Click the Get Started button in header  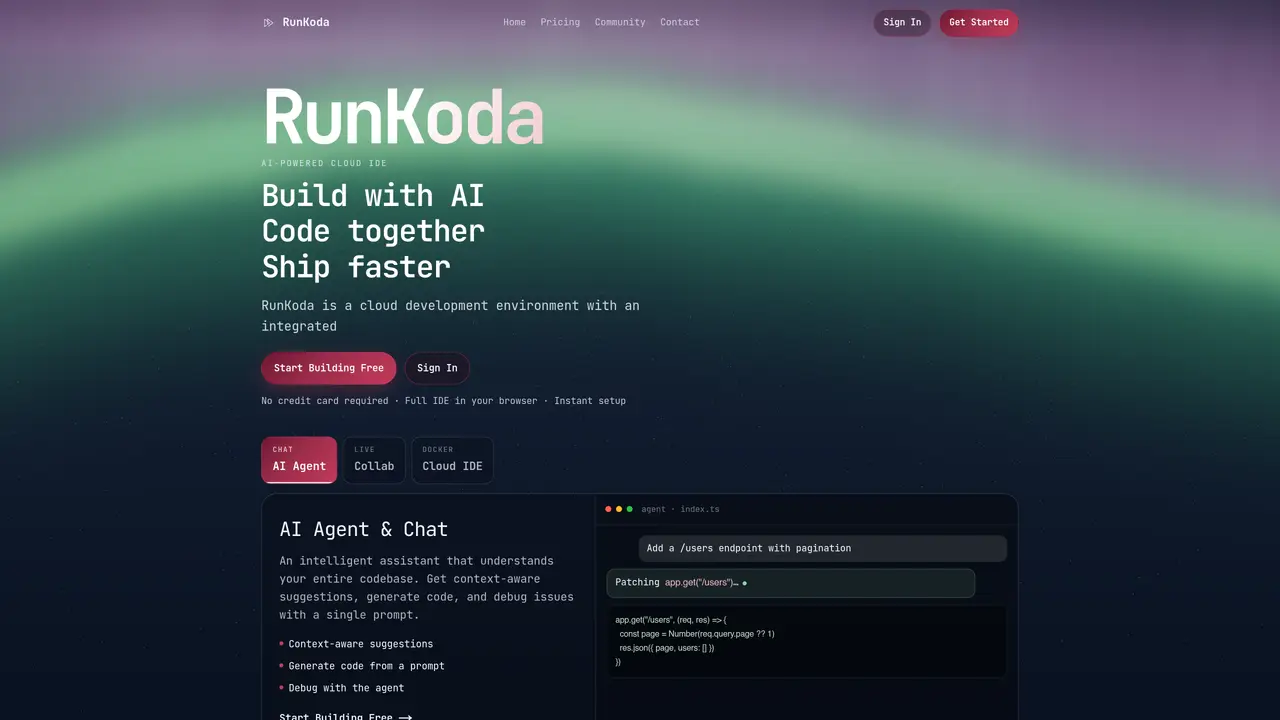(x=978, y=22)
